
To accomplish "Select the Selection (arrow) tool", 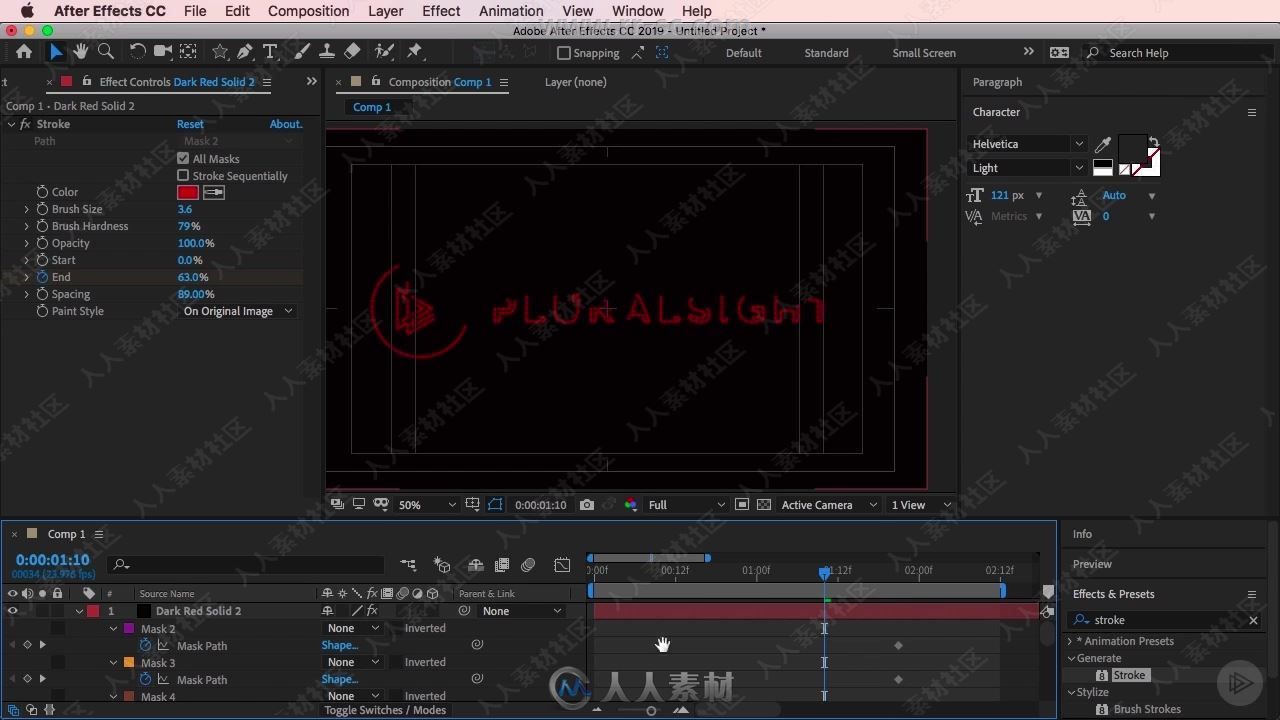I will tap(56, 52).
